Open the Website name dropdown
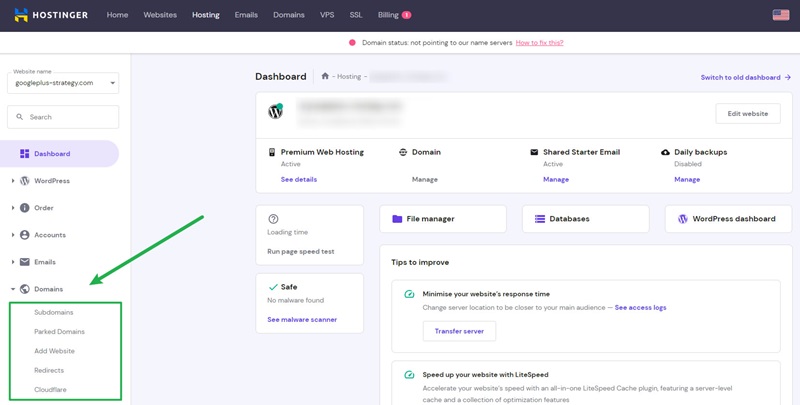This screenshot has height=405, width=800. (63, 83)
